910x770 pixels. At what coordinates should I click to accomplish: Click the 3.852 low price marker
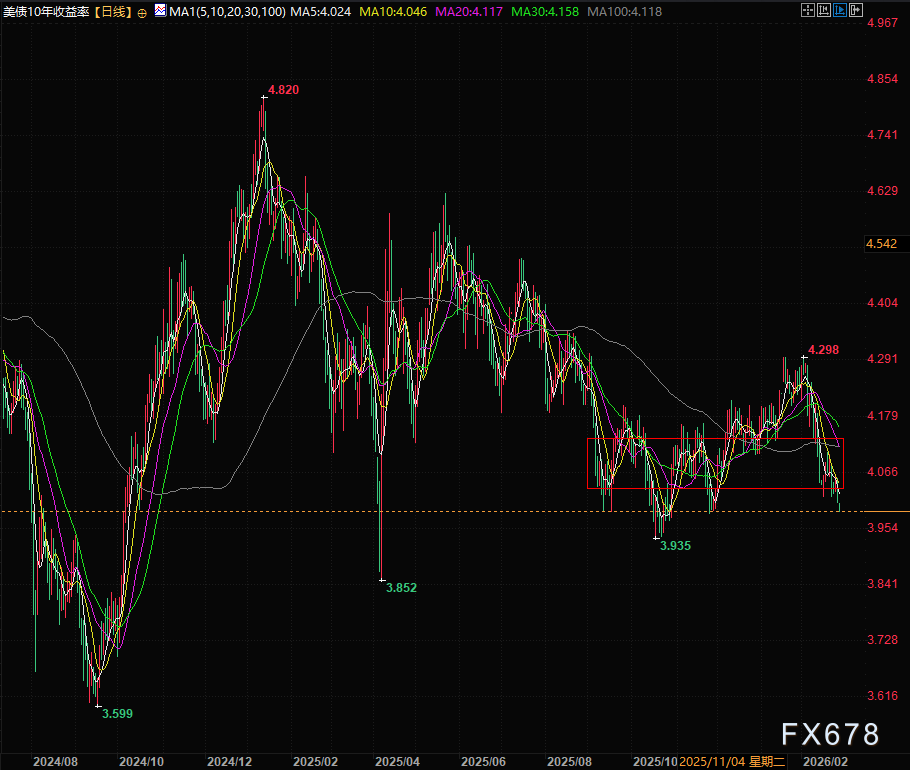point(402,588)
